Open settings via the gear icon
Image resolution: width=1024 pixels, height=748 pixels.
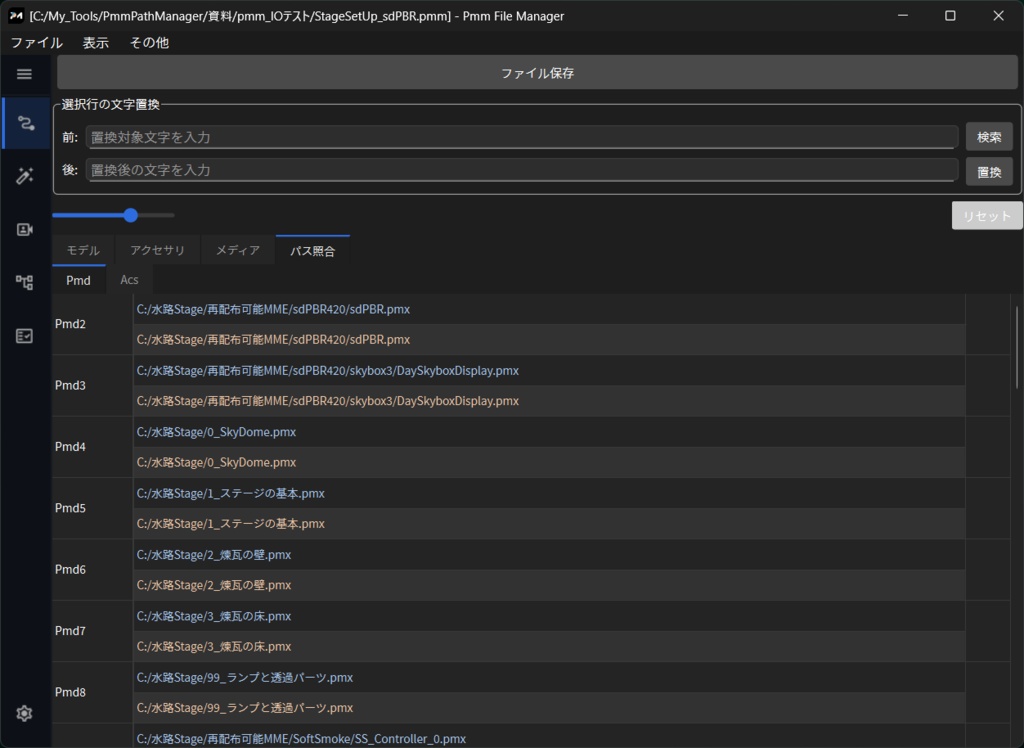point(23,713)
